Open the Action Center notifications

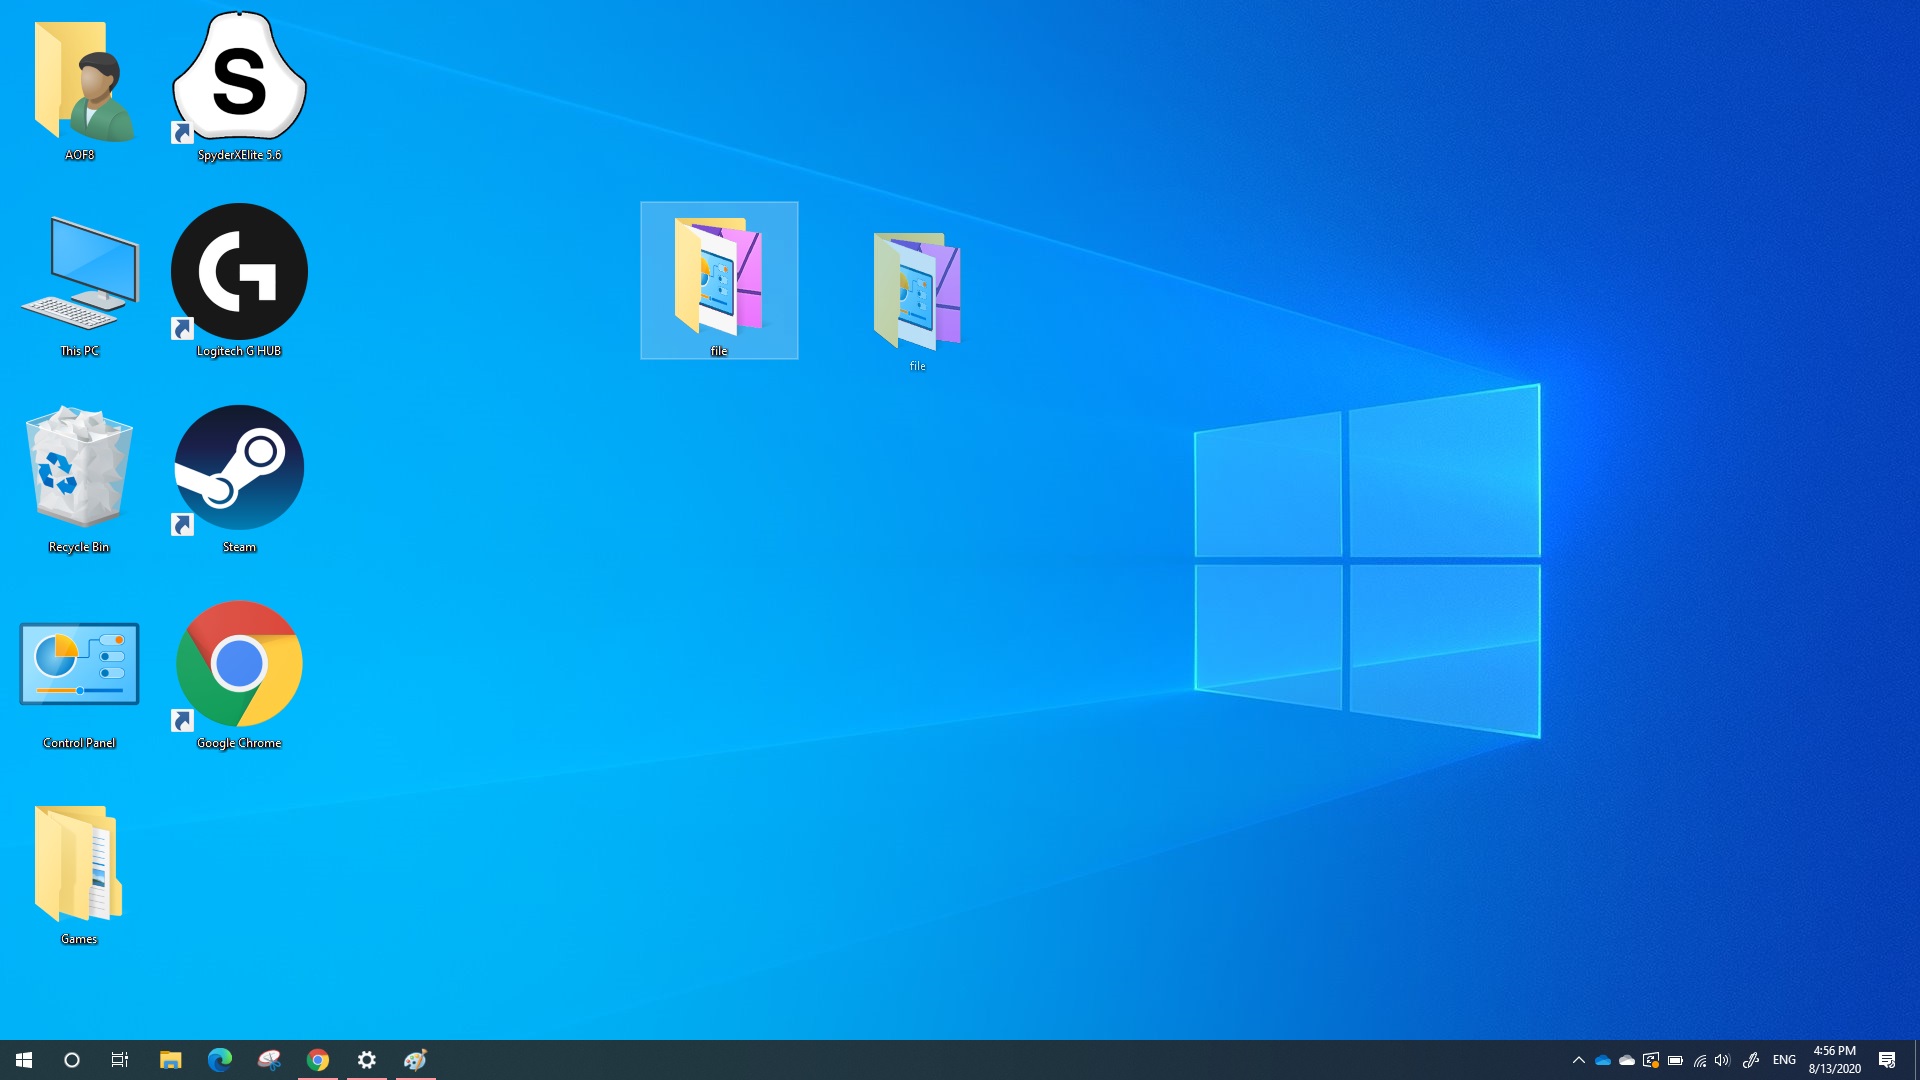click(x=1887, y=1060)
